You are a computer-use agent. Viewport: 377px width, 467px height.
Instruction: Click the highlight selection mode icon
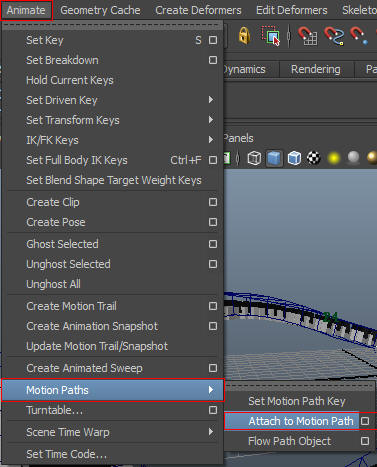point(270,36)
